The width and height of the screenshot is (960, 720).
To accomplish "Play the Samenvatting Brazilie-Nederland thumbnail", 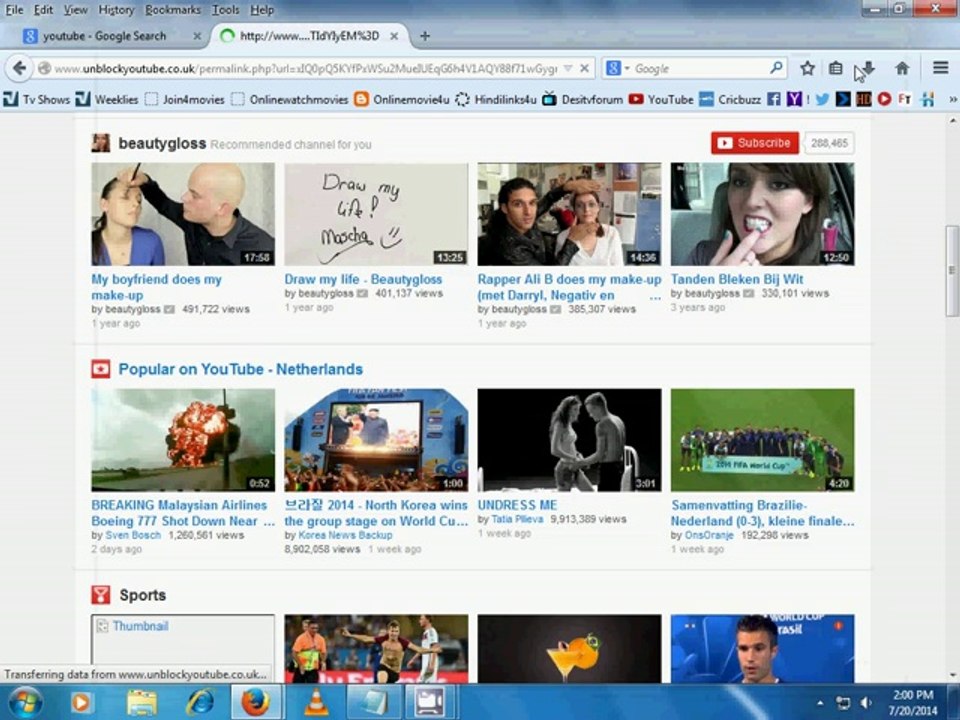I will coord(762,440).
